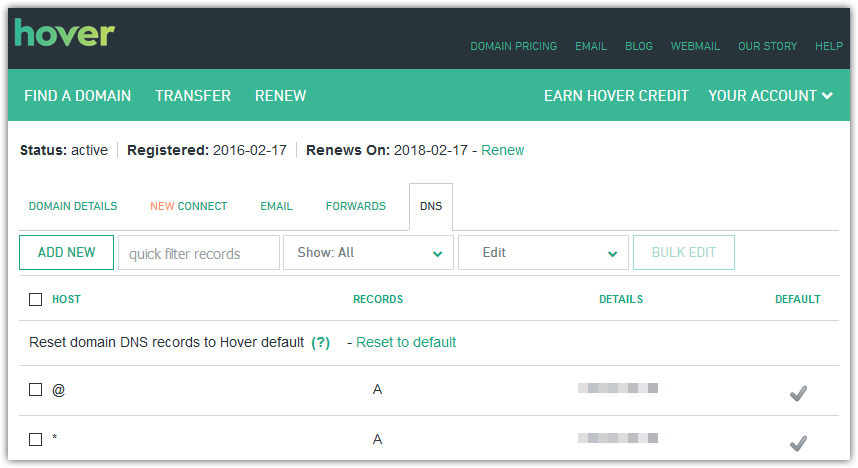
Task: Click the default checkmark in the * row
Action: point(798,442)
